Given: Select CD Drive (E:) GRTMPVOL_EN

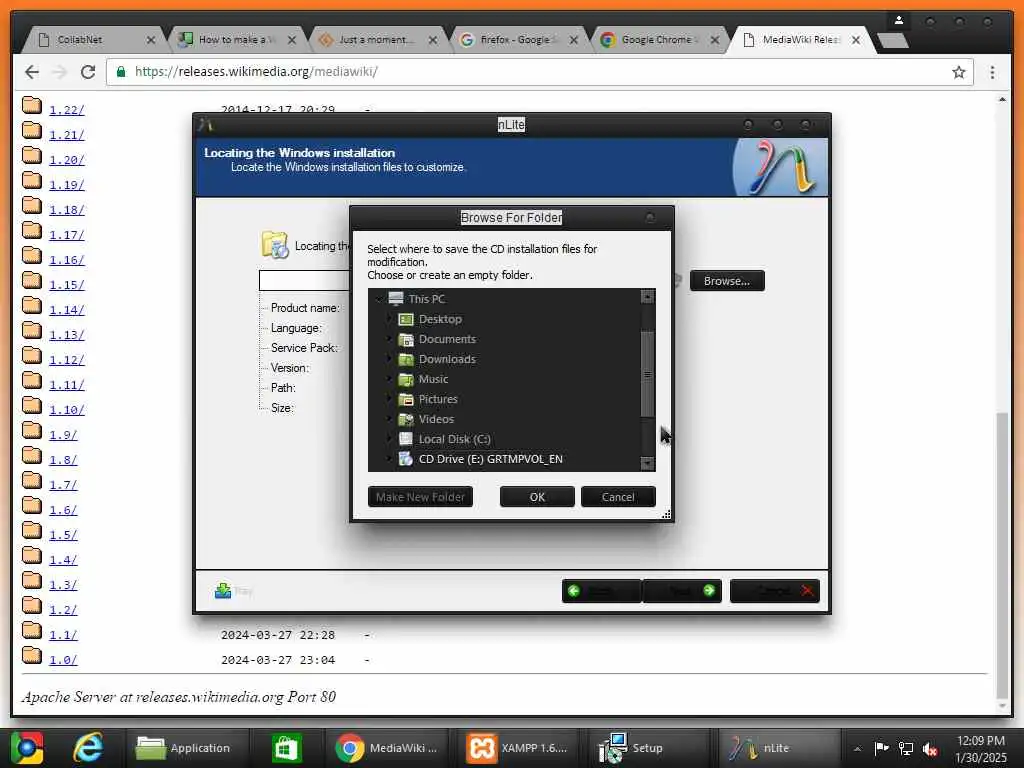Looking at the screenshot, I should [x=490, y=459].
